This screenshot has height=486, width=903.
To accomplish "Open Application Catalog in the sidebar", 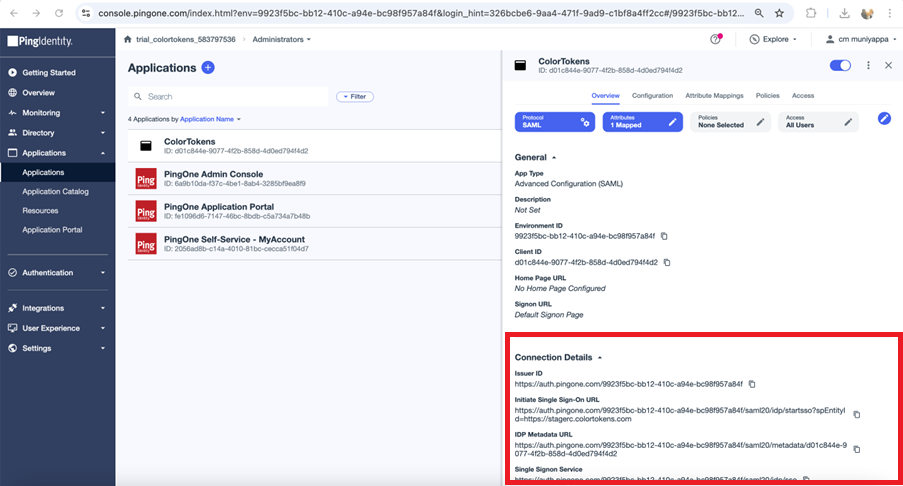I will pyautogui.click(x=56, y=192).
